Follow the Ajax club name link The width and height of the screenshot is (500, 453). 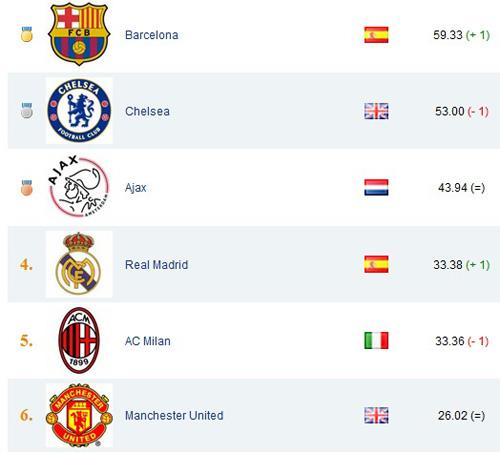pos(136,188)
